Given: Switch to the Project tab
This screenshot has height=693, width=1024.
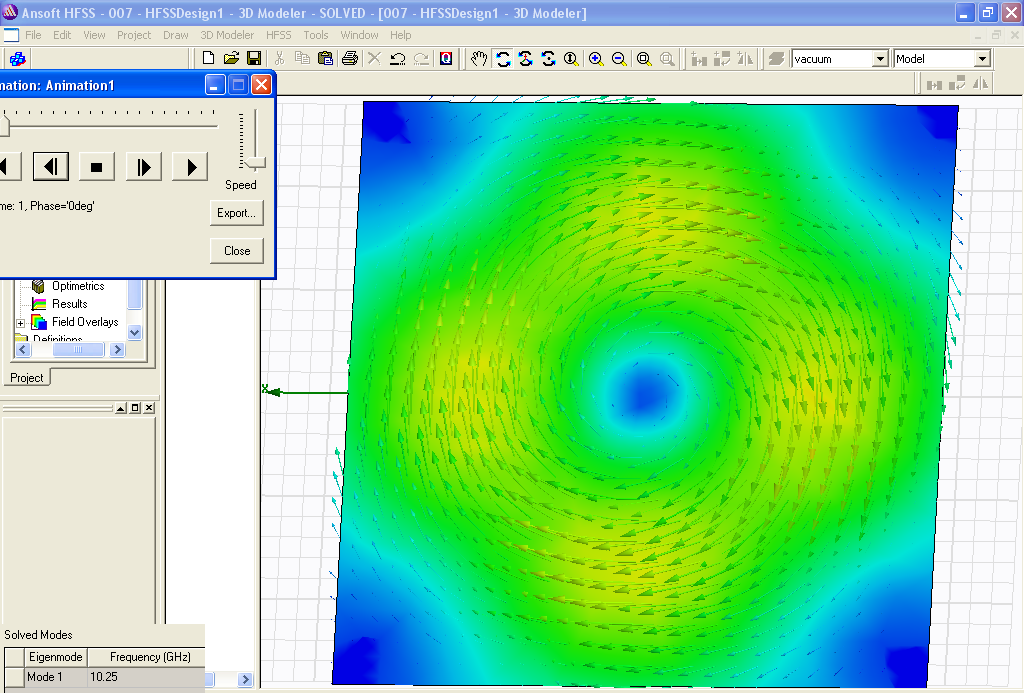Looking at the screenshot, I should pos(26,378).
